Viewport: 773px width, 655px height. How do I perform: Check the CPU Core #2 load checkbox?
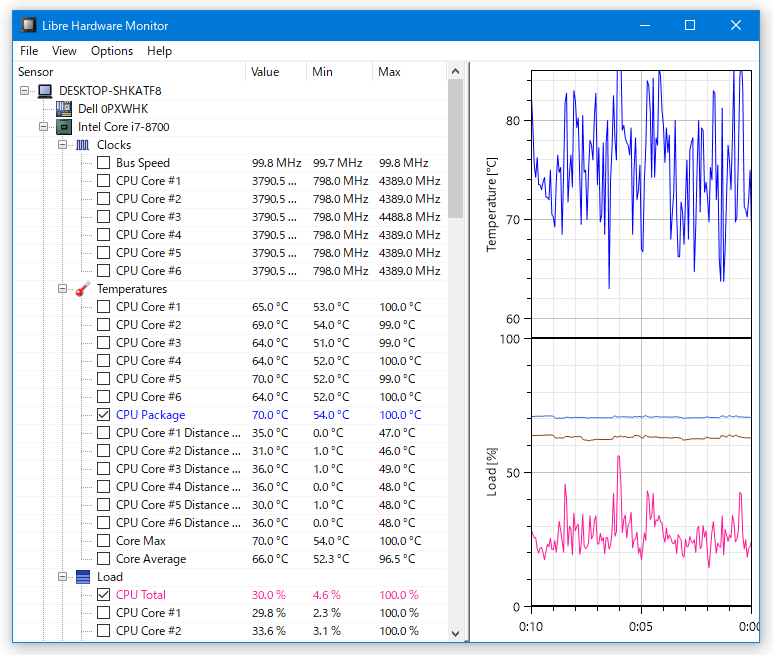point(104,630)
